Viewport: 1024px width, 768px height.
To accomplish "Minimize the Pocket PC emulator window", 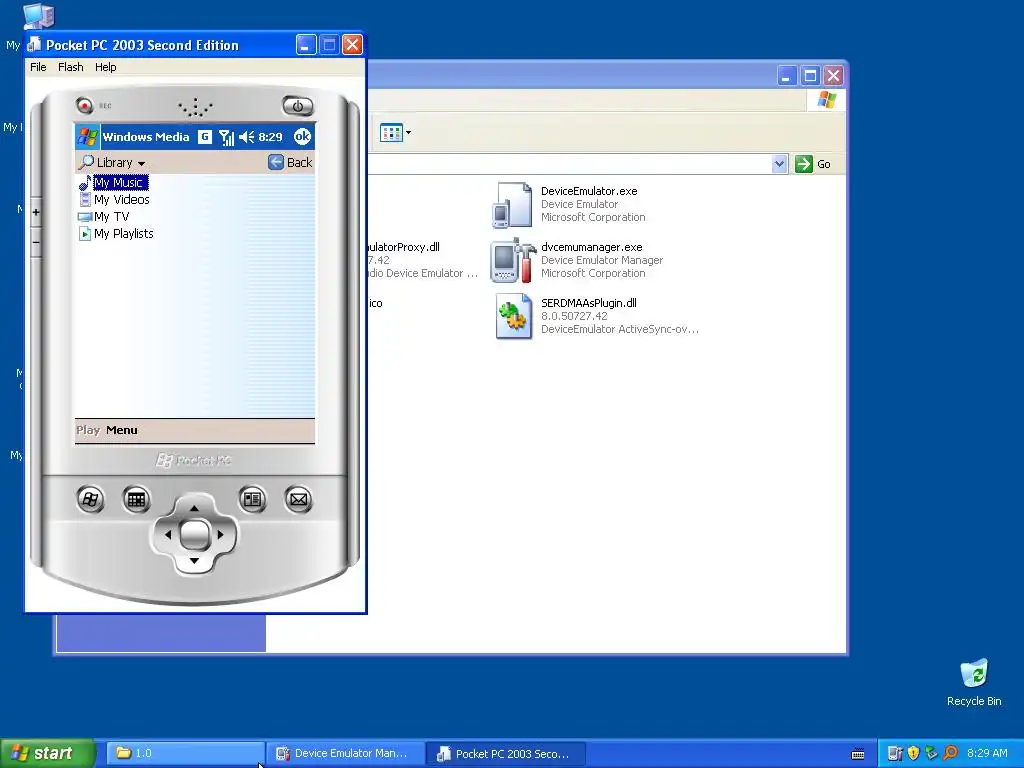I will point(306,44).
